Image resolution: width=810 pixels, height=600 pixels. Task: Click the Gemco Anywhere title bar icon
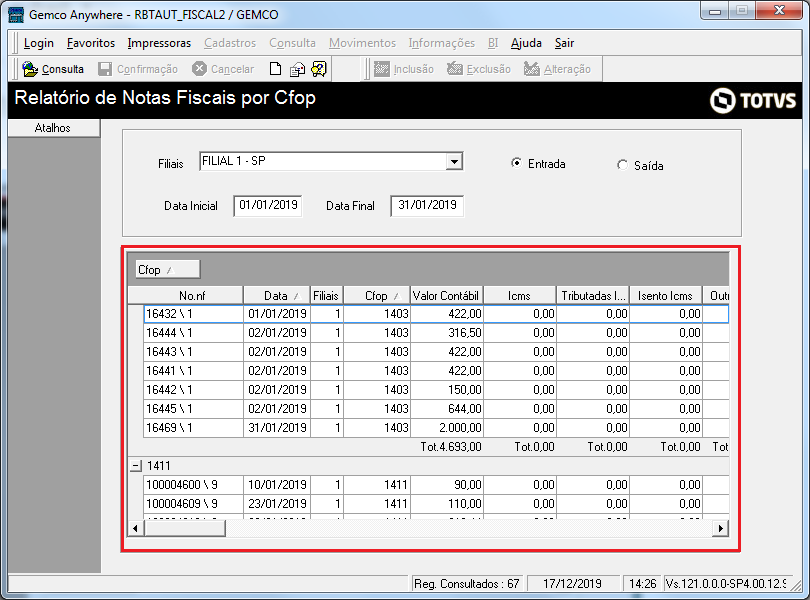tap(16, 14)
